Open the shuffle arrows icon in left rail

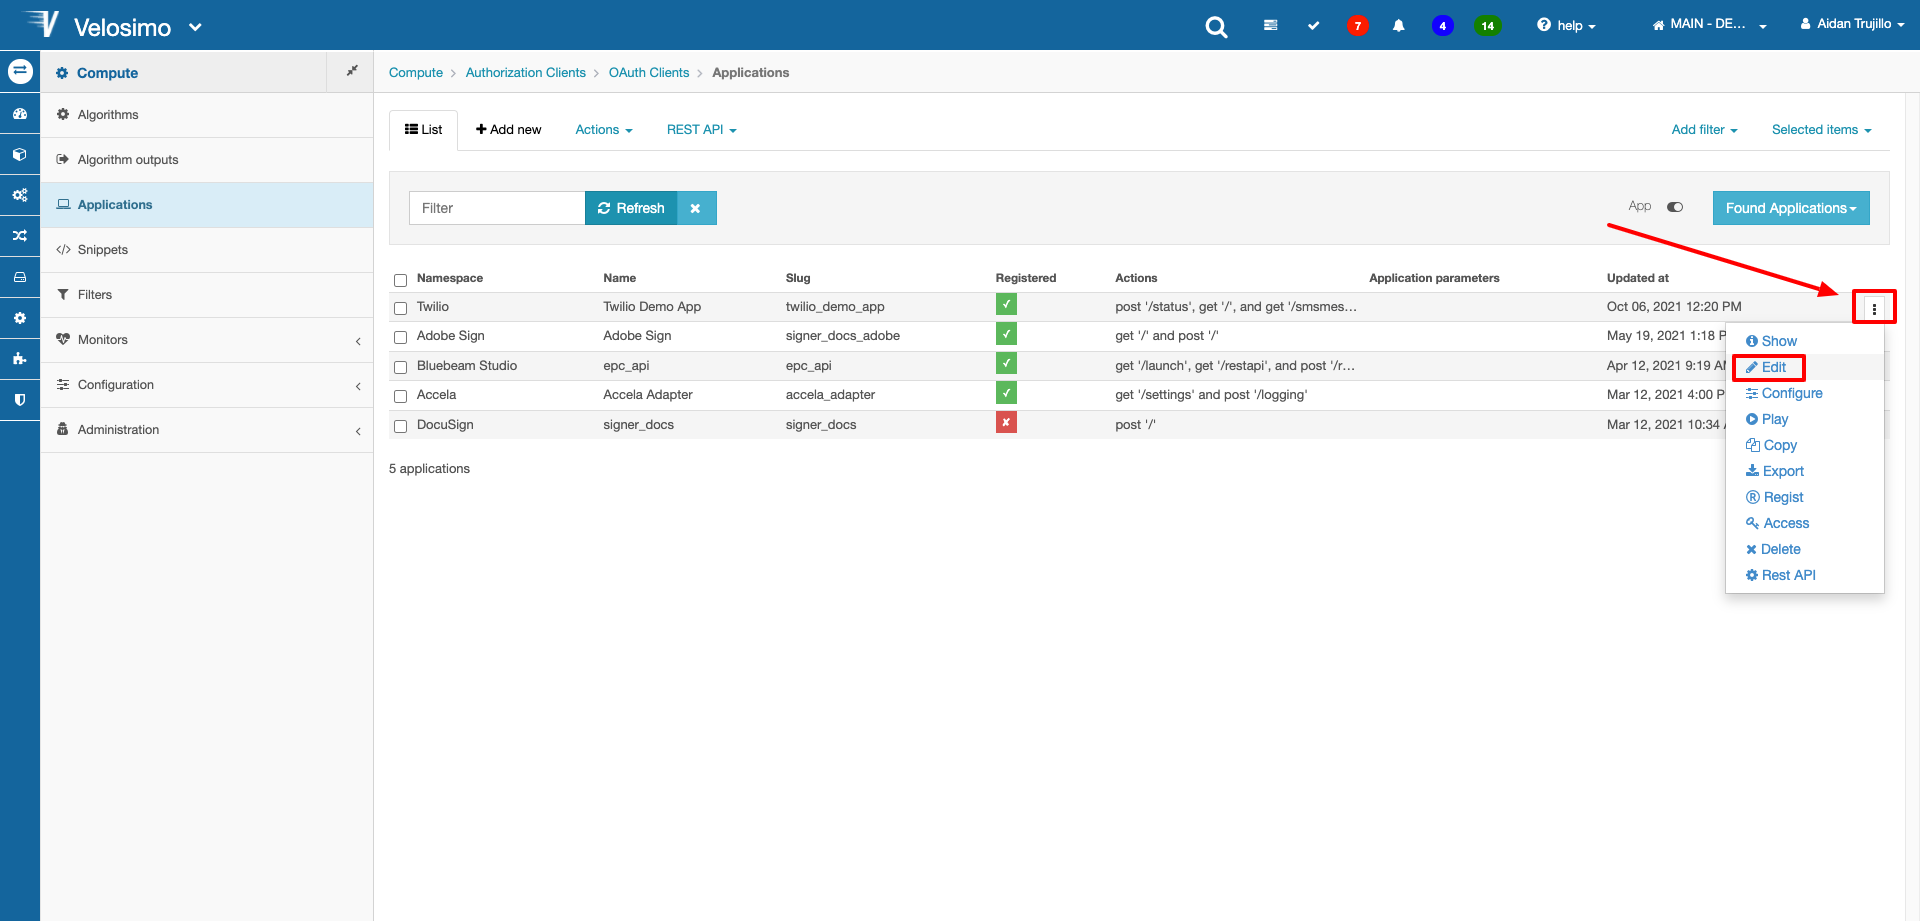coord(20,236)
